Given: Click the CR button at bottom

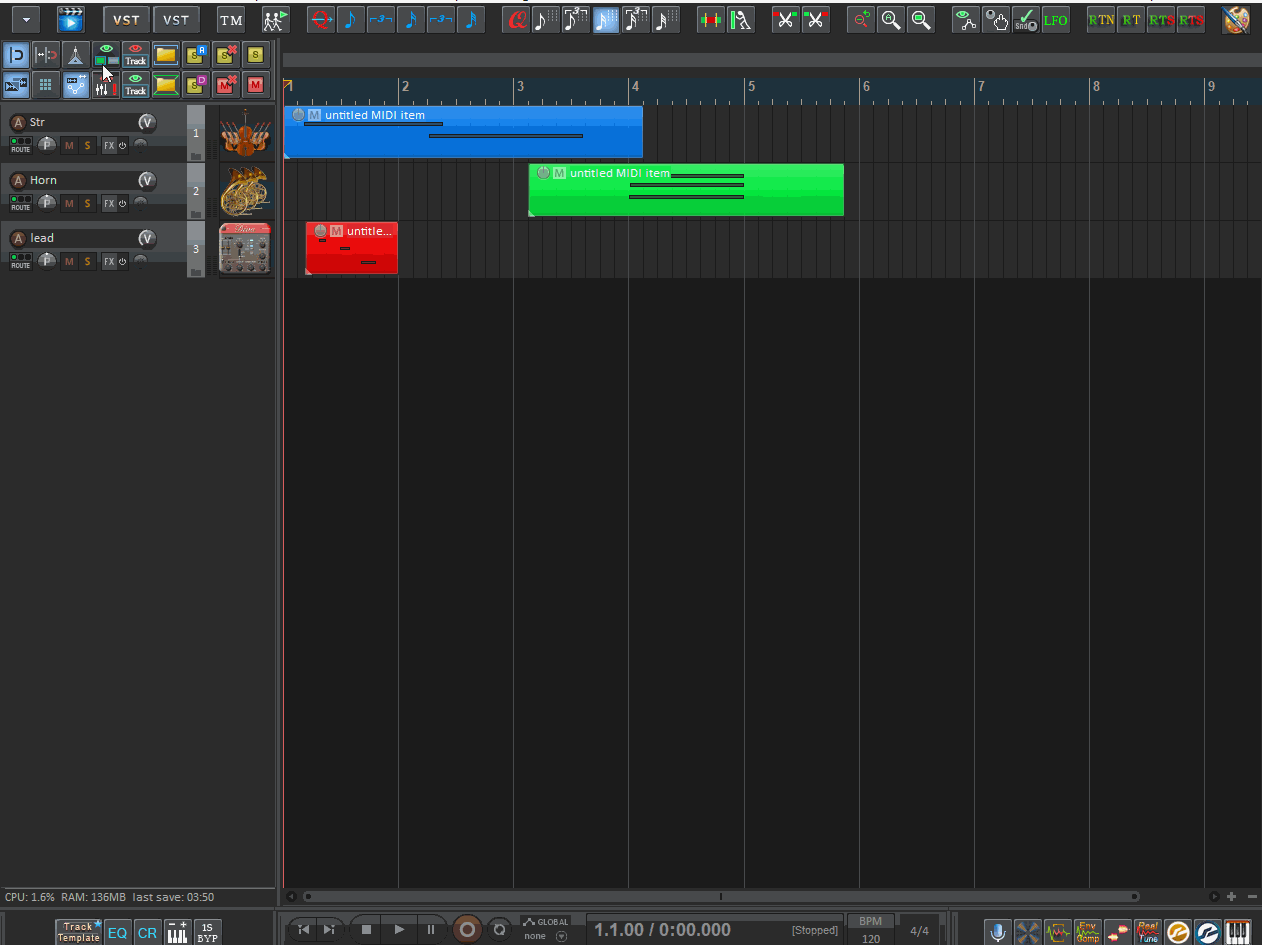Looking at the screenshot, I should click(147, 932).
